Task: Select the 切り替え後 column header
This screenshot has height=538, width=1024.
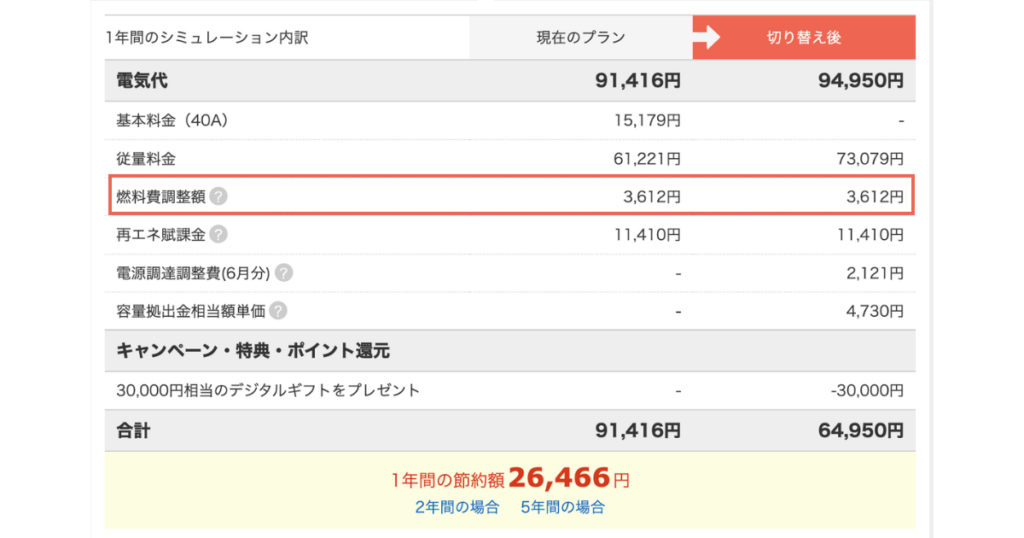Action: click(x=804, y=38)
